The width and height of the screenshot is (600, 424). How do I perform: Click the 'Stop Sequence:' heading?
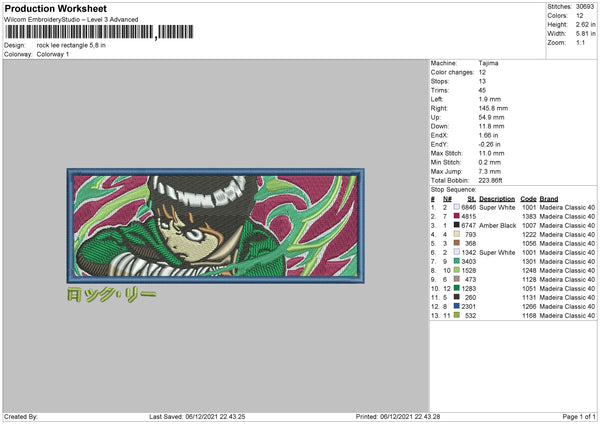coord(453,190)
